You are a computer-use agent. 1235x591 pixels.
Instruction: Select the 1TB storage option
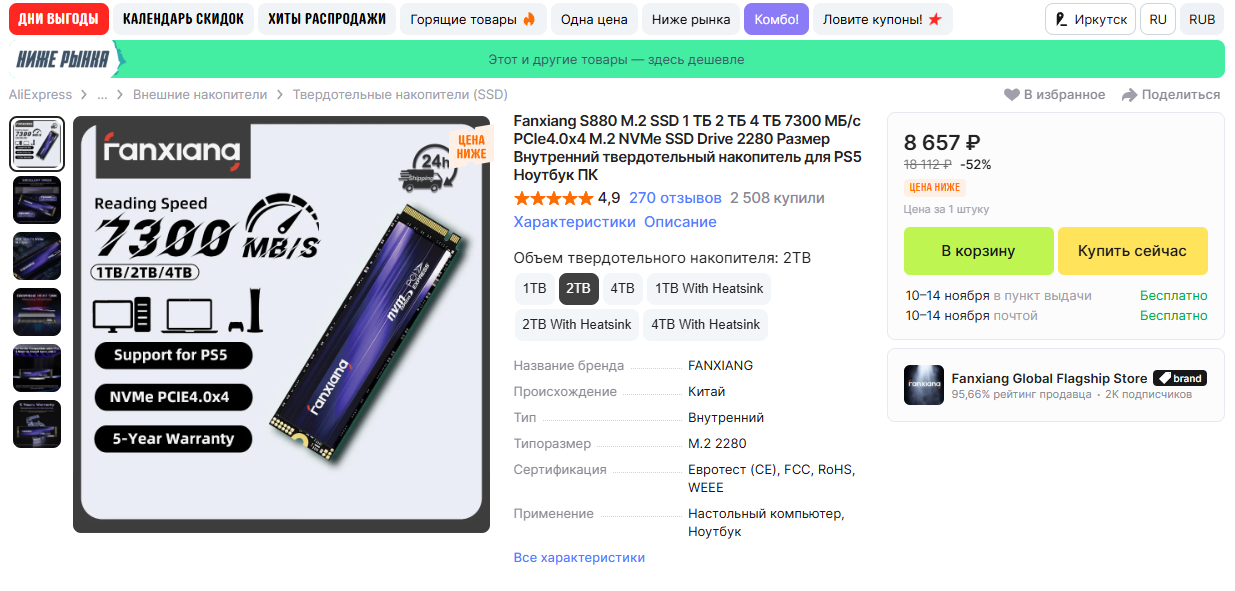(535, 289)
